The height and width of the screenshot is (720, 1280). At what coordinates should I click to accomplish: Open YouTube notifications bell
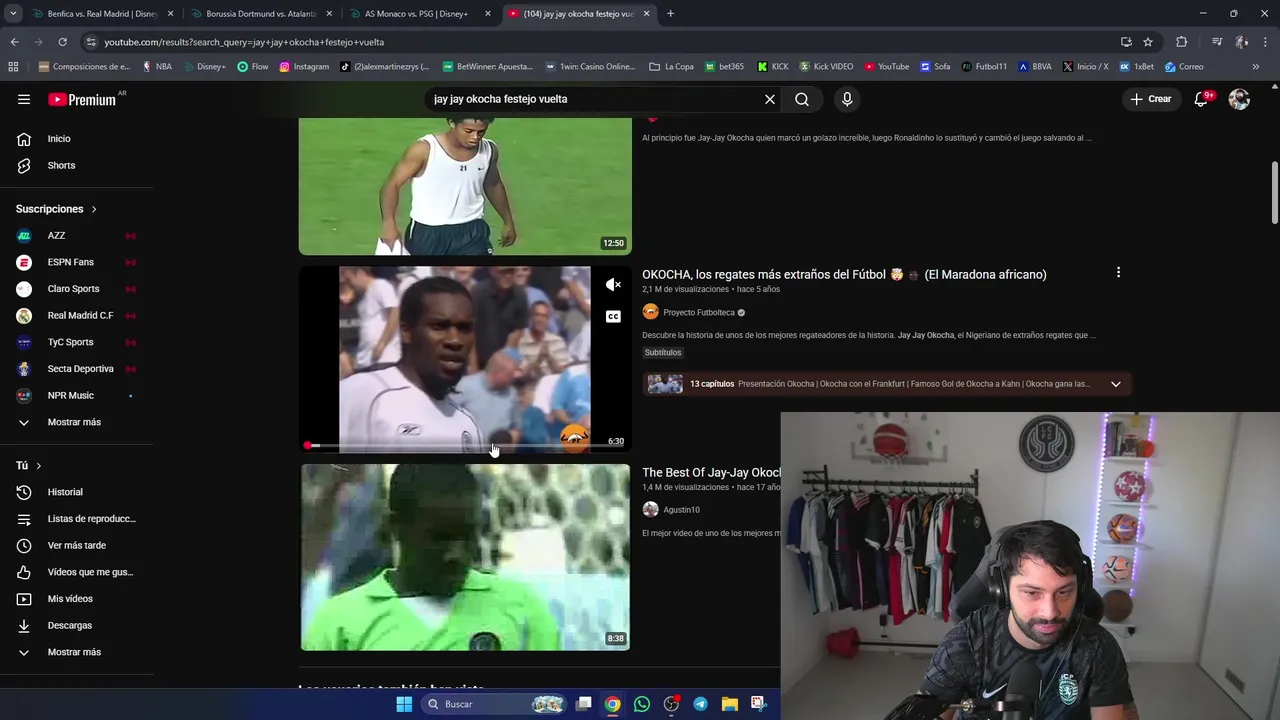point(1201,99)
